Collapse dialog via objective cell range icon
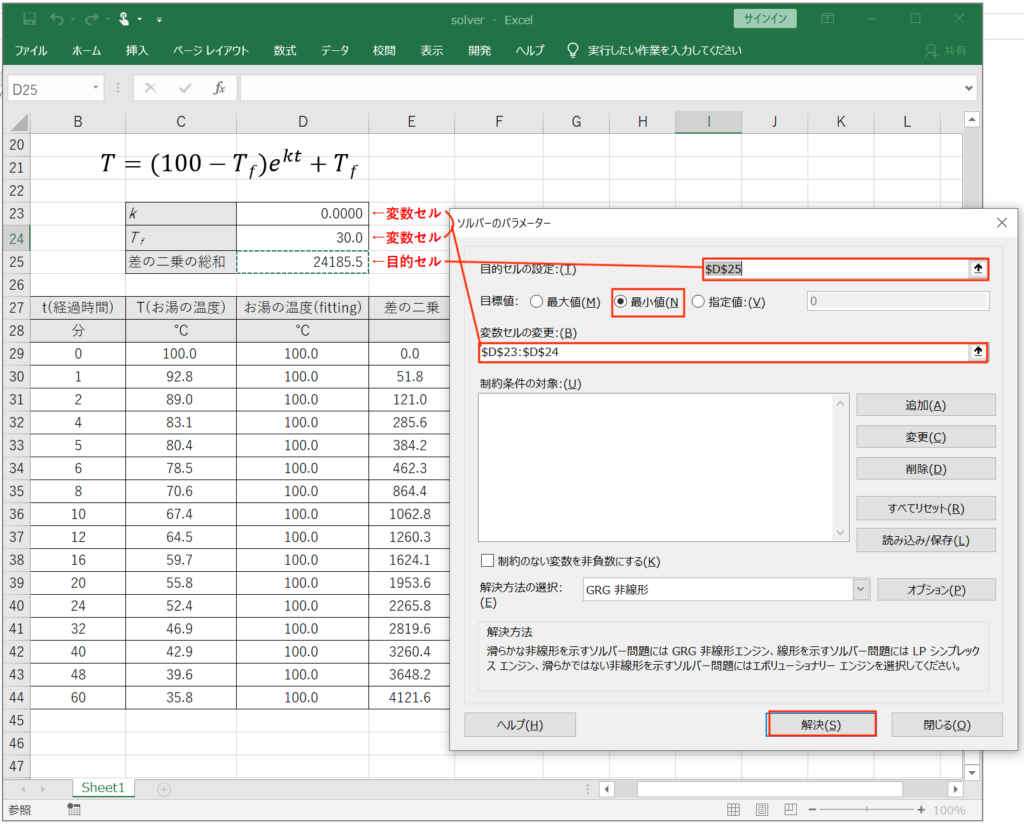 pyautogui.click(x=978, y=269)
